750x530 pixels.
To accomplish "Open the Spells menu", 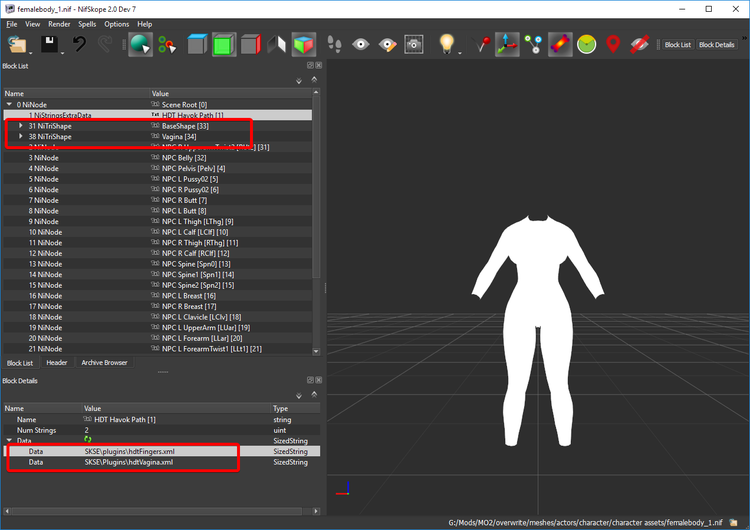I will point(87,24).
